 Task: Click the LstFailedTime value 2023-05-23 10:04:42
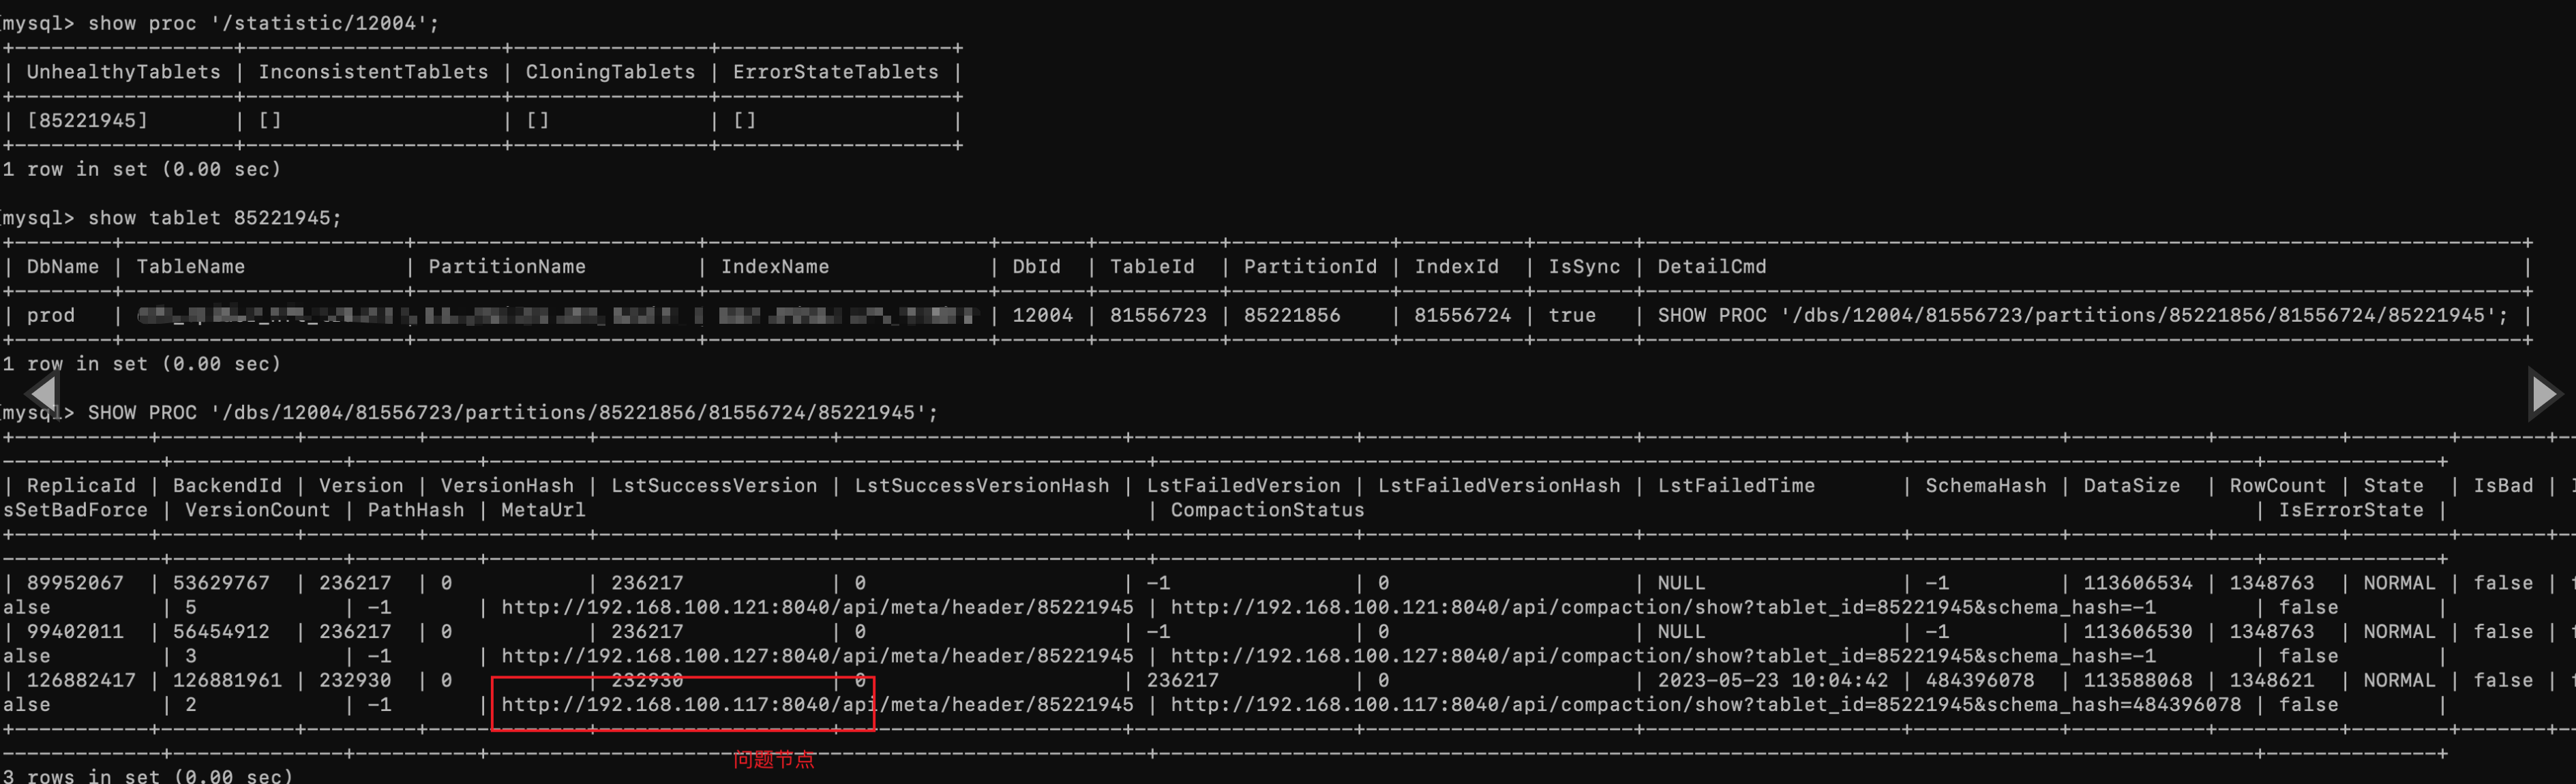(x=1772, y=680)
